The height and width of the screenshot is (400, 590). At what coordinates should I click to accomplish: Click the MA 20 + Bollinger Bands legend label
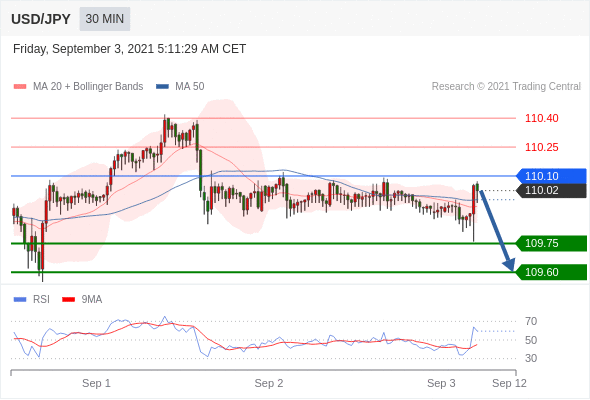point(88,87)
